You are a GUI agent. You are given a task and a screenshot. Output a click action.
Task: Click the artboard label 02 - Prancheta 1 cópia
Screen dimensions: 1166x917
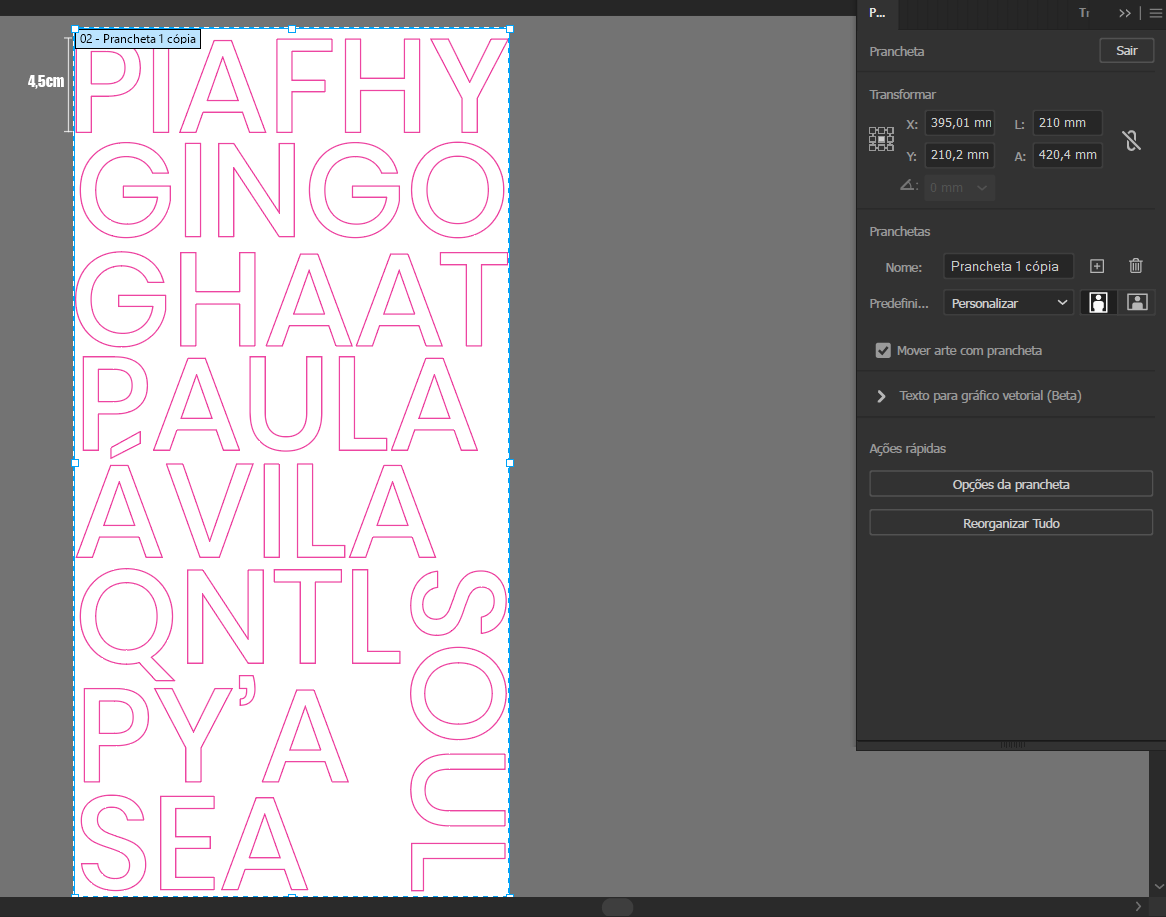click(138, 39)
